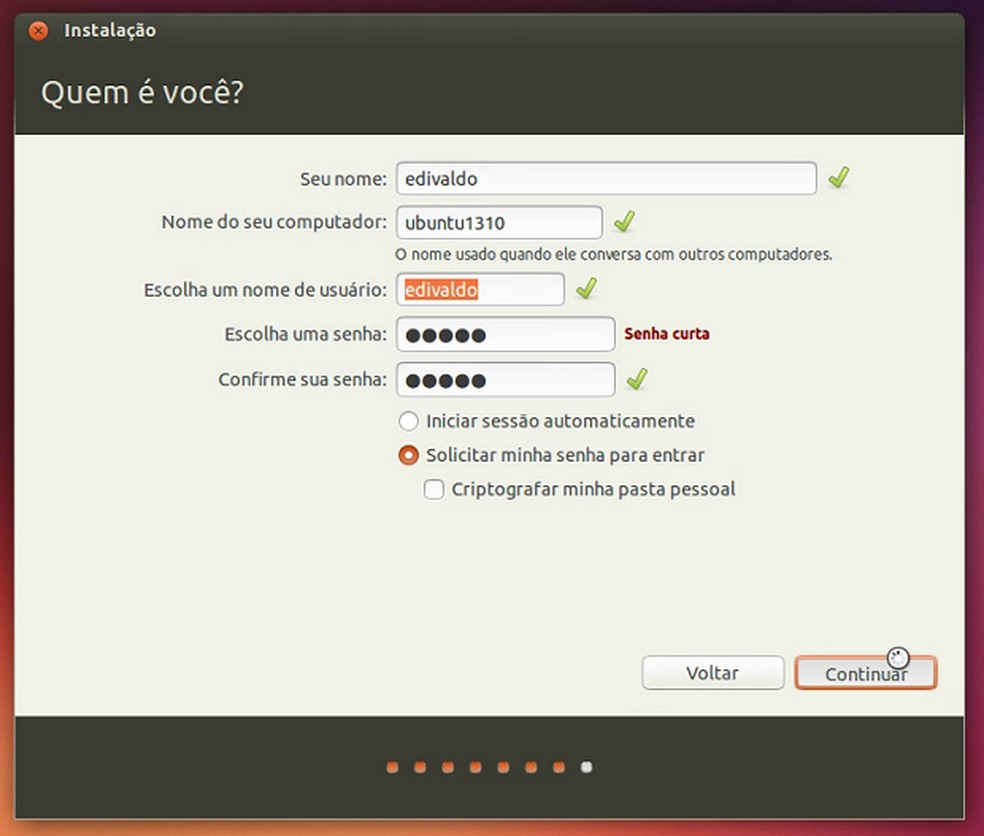Click green checkmark beside username field
The image size is (984, 836).
coord(586,289)
